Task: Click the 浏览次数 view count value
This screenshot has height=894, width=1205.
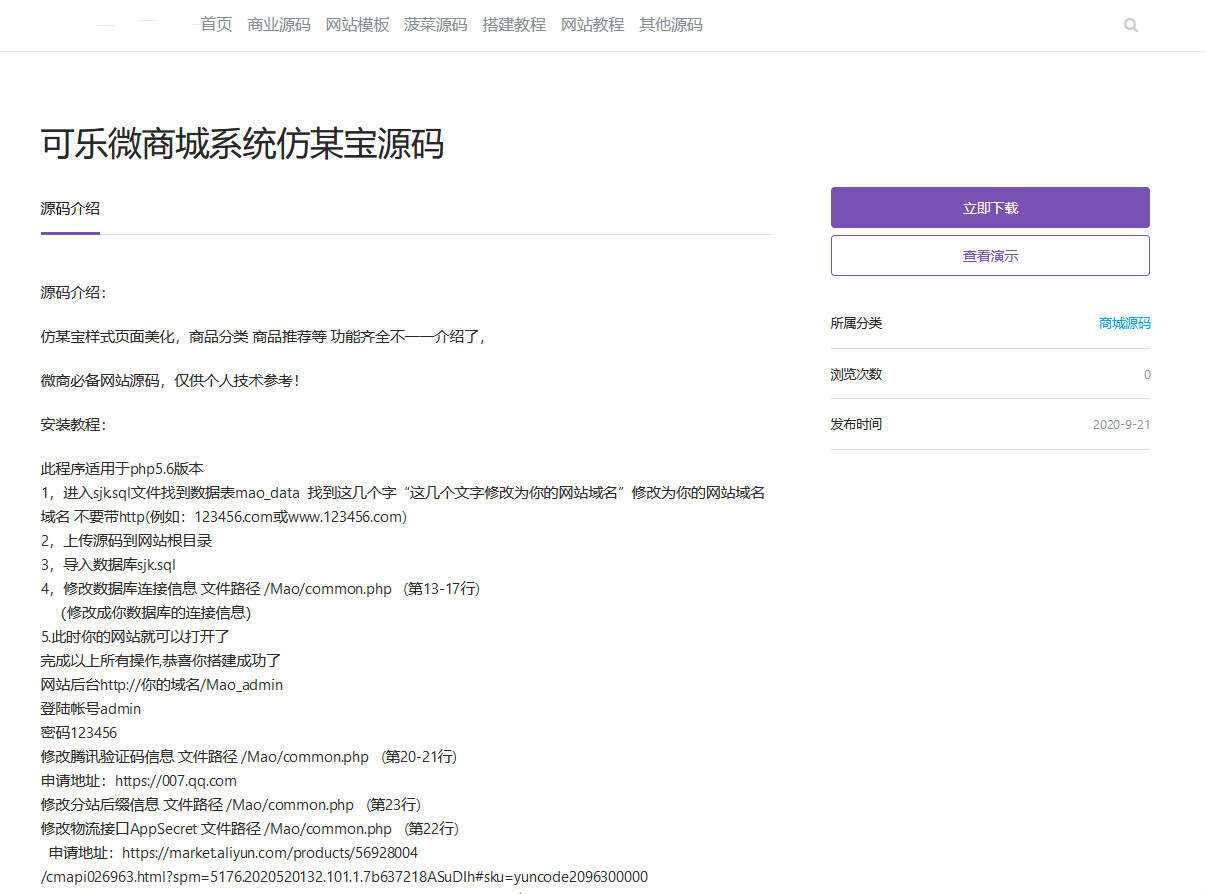Action: click(1147, 374)
